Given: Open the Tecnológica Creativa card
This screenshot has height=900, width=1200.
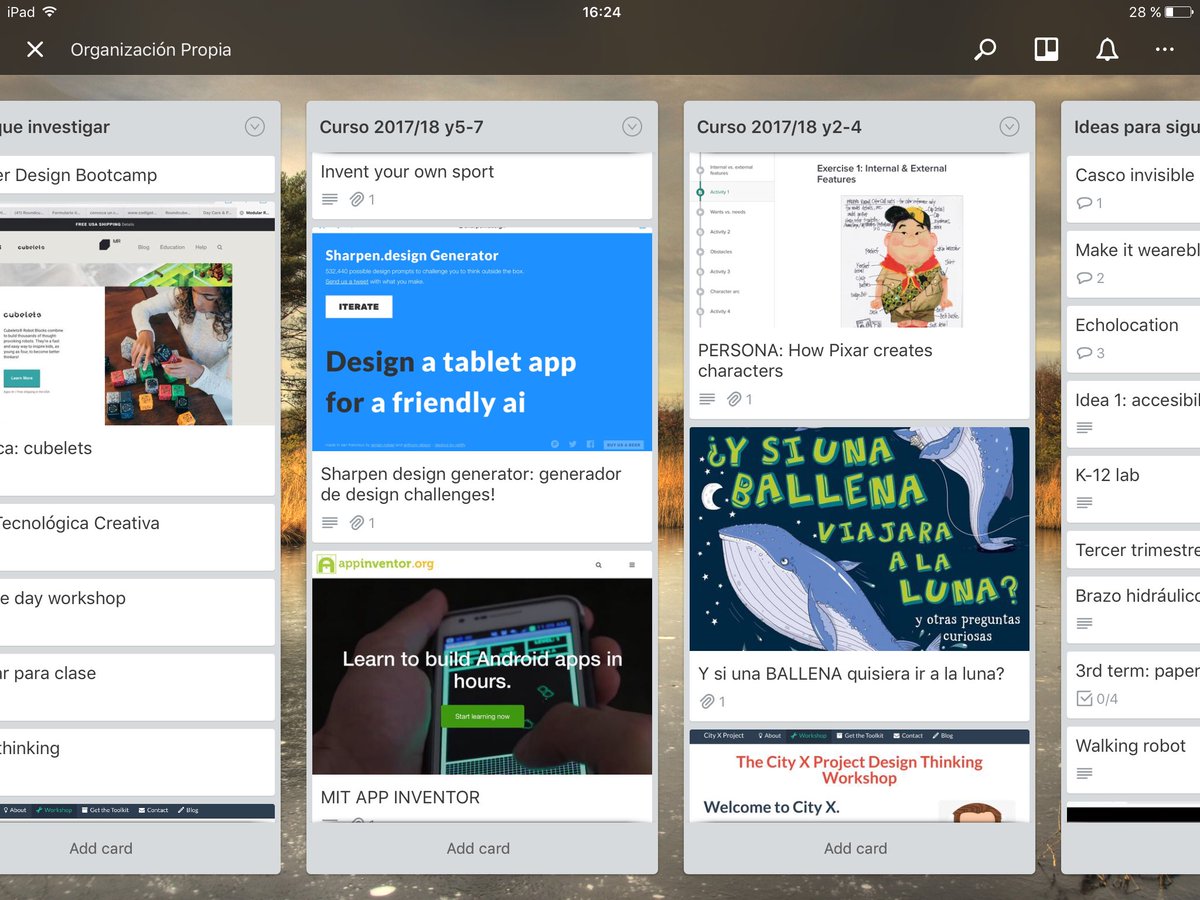Looking at the screenshot, I should (x=137, y=537).
